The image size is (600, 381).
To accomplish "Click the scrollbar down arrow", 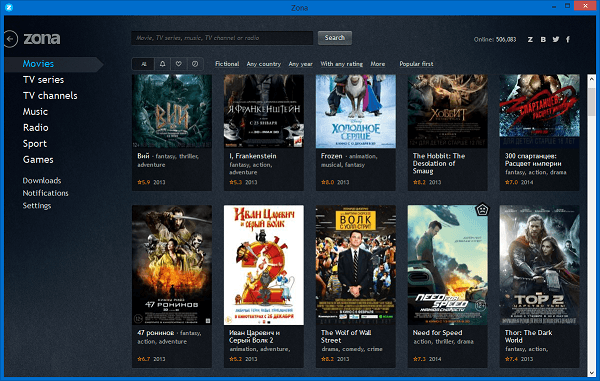I will [592, 372].
